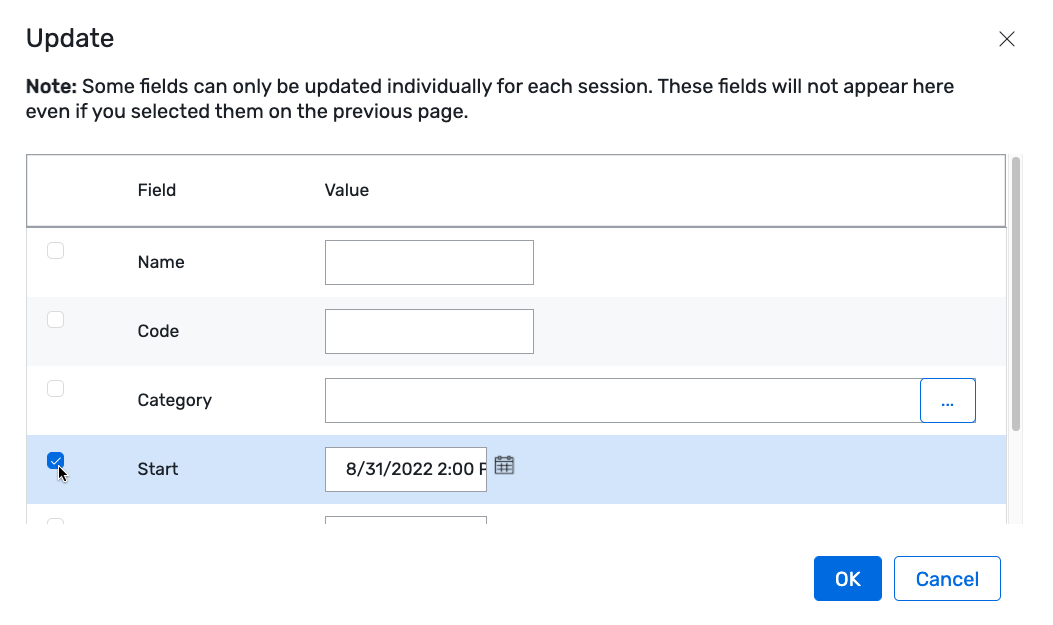Click the Value column header
Viewport: 1053px width, 625px height.
click(x=347, y=190)
